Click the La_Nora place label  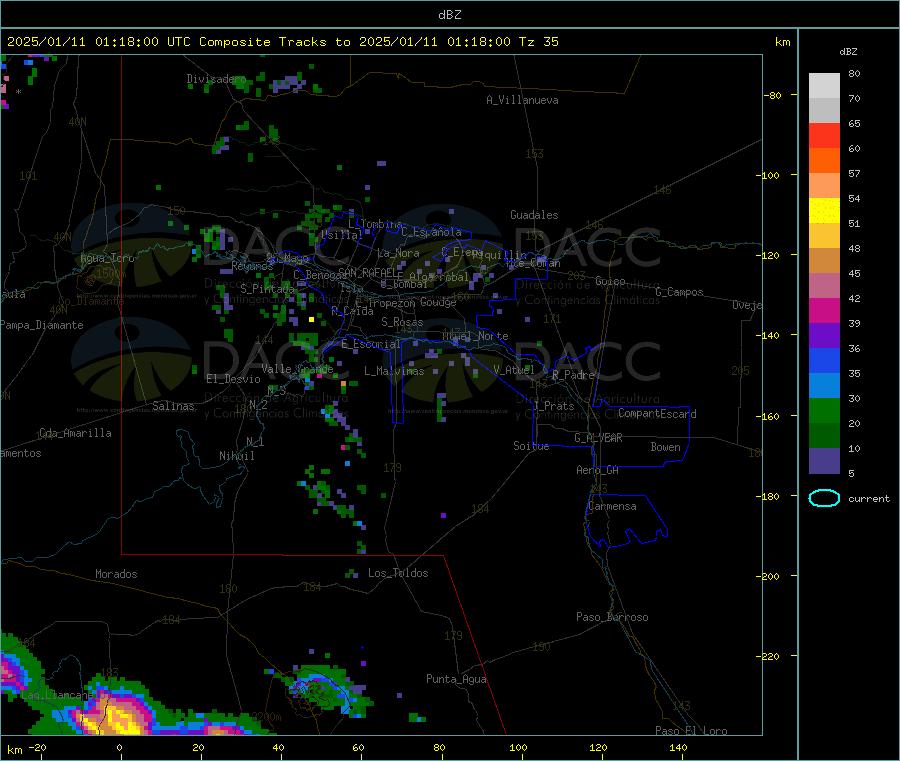[x=398, y=253]
